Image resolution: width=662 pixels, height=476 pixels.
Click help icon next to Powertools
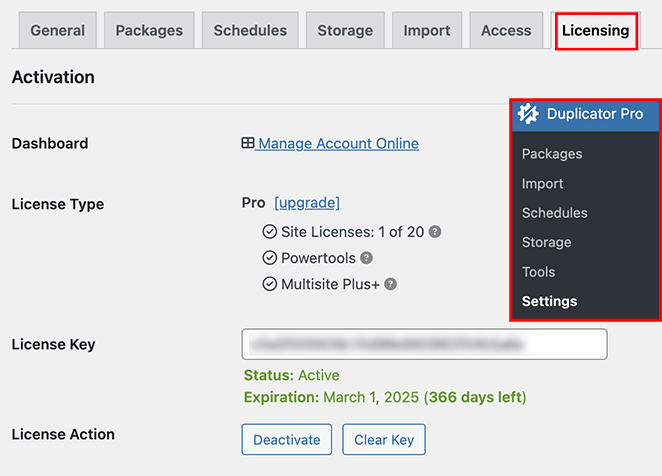tap(367, 258)
